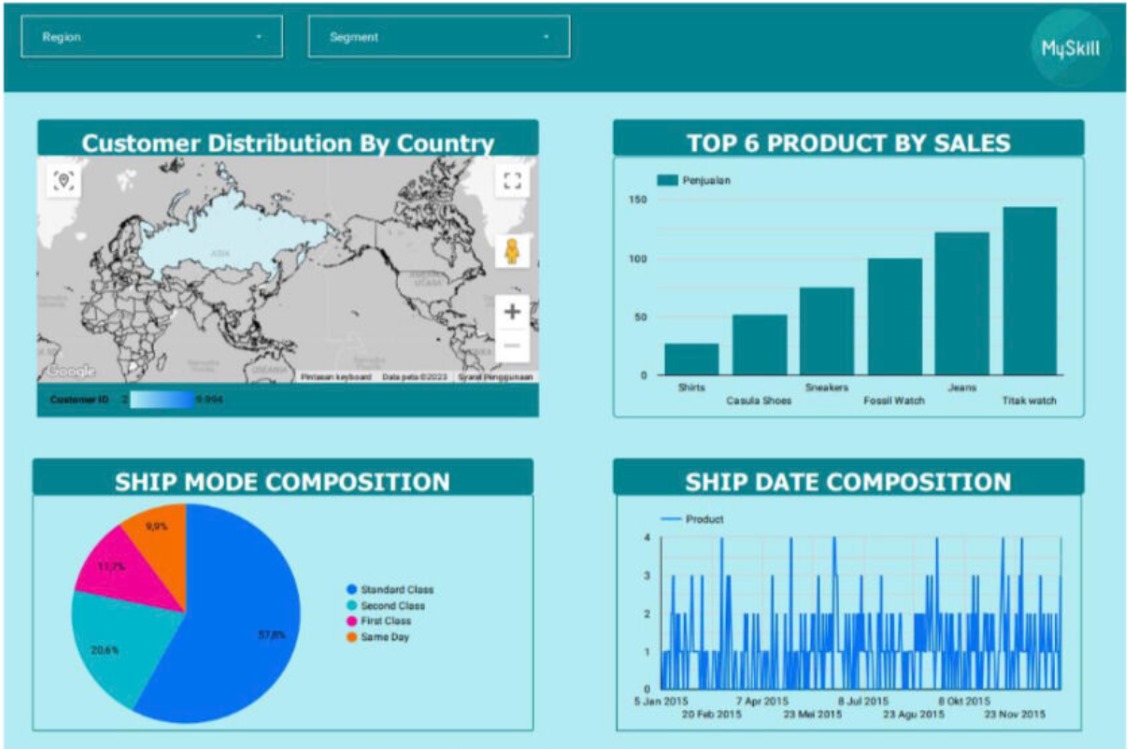Image resolution: width=1128 pixels, height=749 pixels.
Task: Toggle fullscreen map view
Action: click(512, 181)
